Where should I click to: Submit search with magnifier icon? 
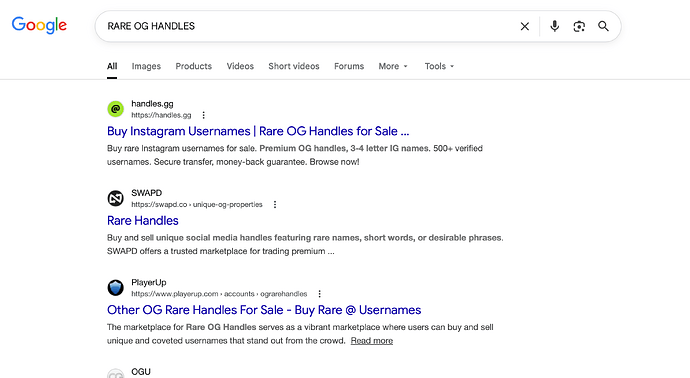pyautogui.click(x=603, y=26)
